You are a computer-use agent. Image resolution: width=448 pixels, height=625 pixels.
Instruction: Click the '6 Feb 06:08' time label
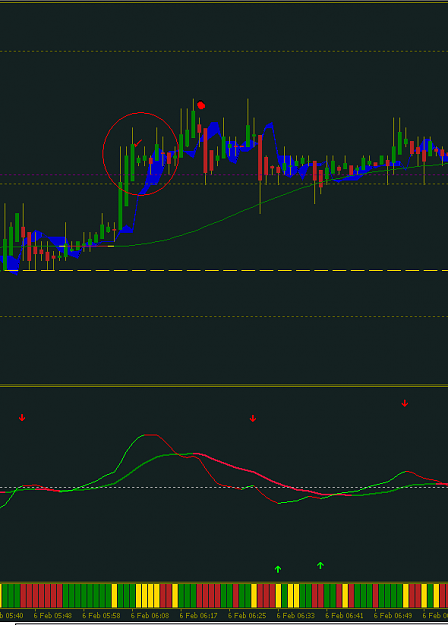click(x=150, y=615)
